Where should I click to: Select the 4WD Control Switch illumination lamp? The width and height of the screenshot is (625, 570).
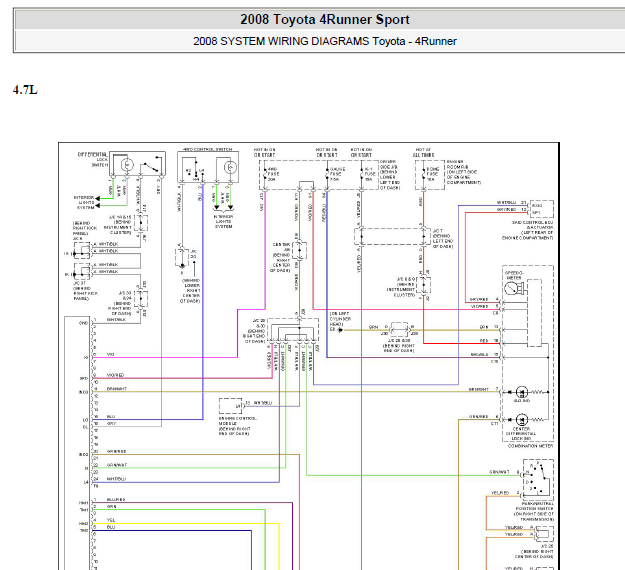[x=230, y=167]
